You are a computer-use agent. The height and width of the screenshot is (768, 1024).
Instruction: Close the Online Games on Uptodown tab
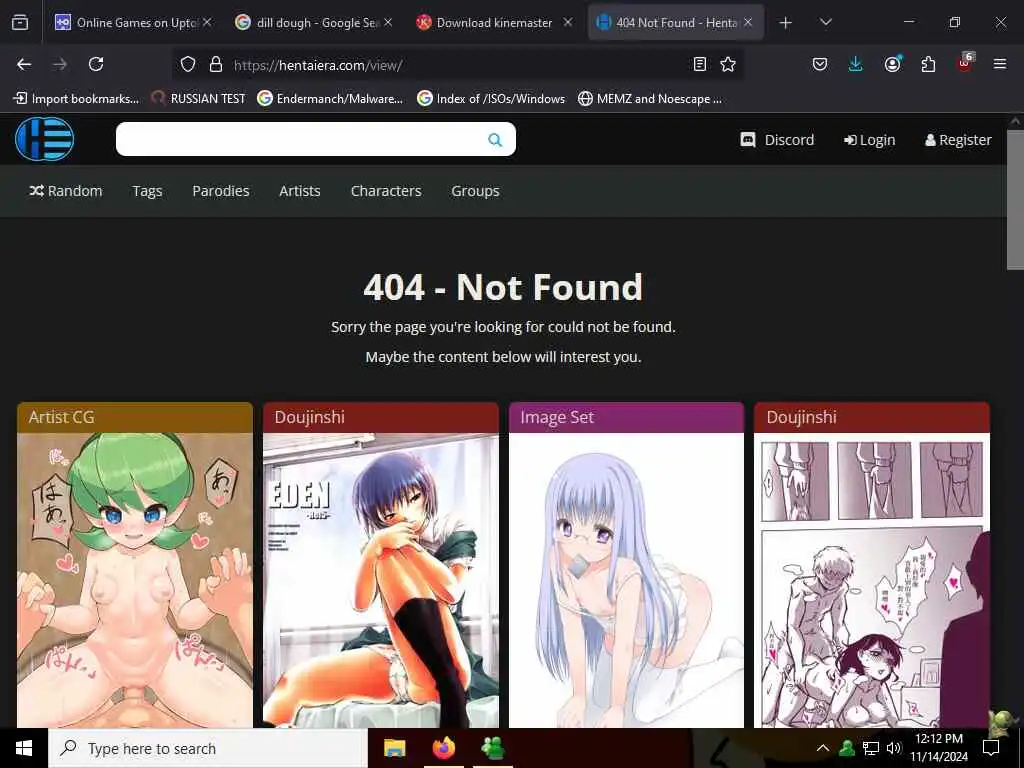(207, 22)
